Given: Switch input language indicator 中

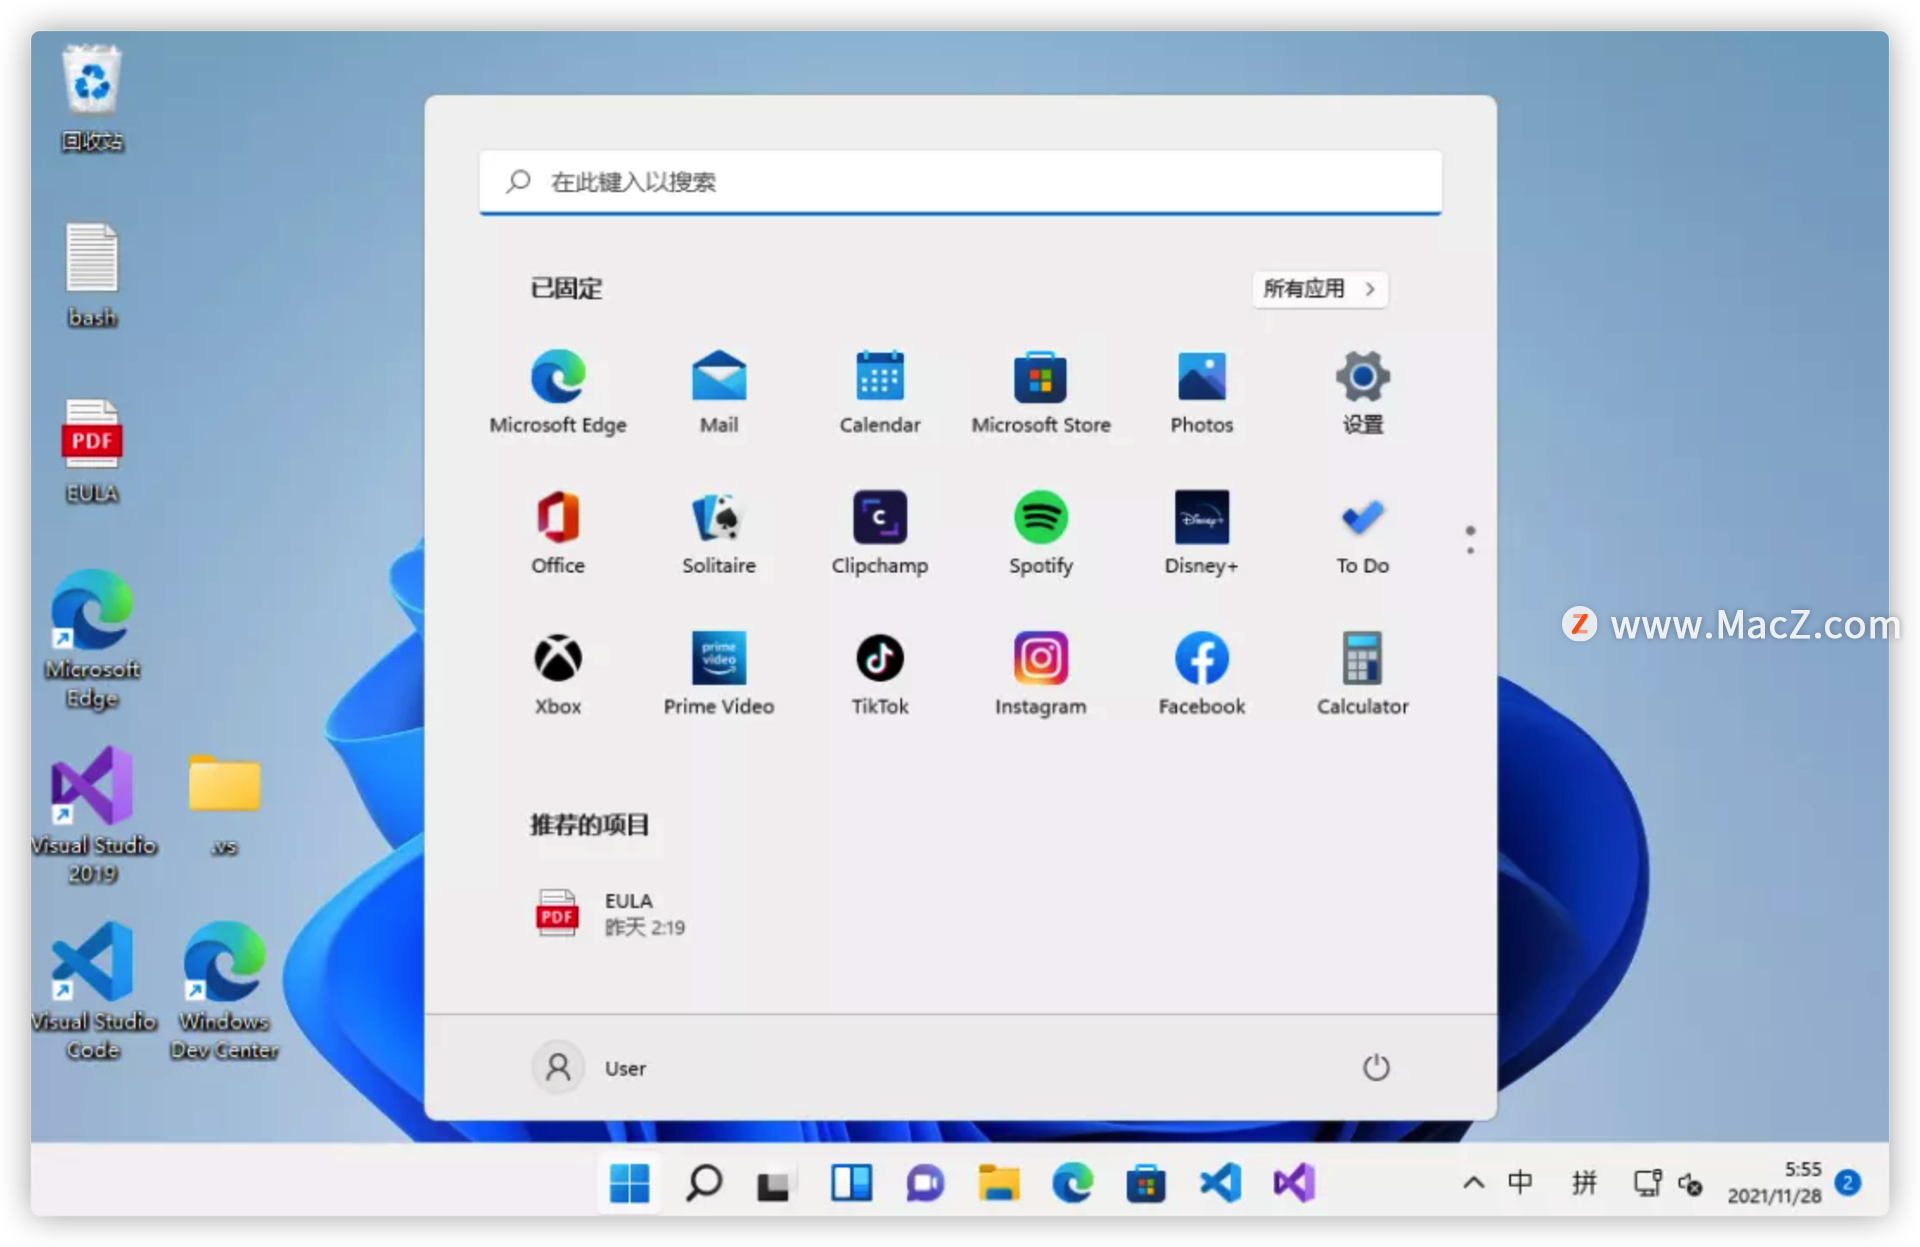Looking at the screenshot, I should [1520, 1183].
